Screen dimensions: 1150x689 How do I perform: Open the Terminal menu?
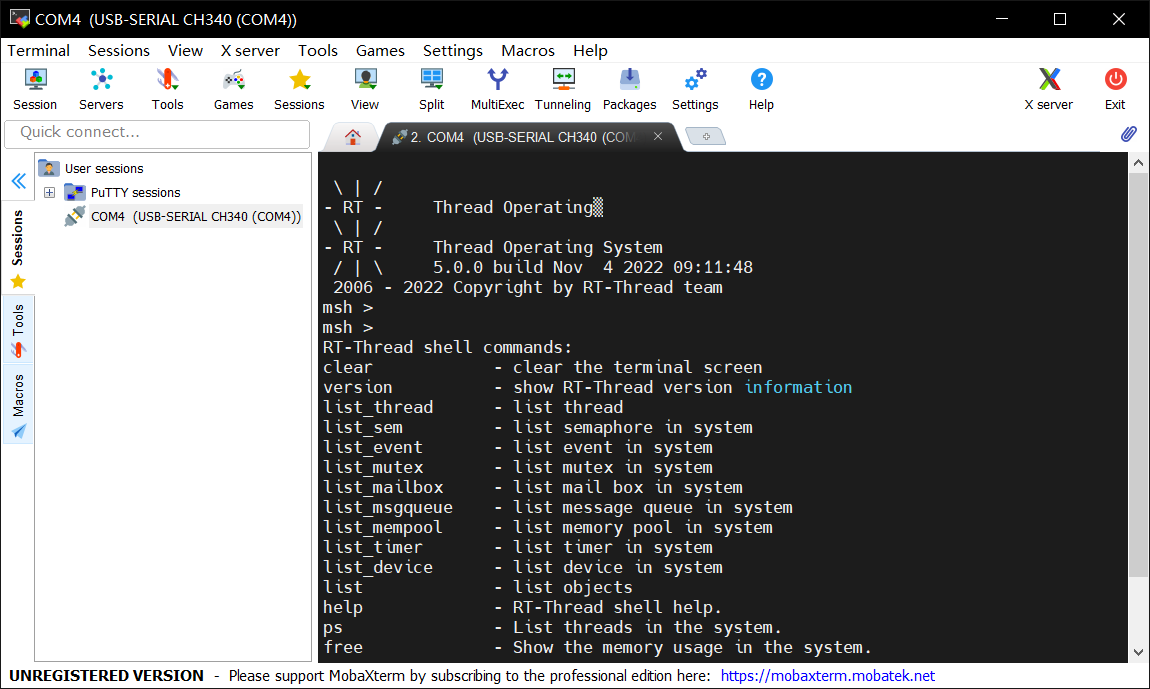(x=38, y=51)
